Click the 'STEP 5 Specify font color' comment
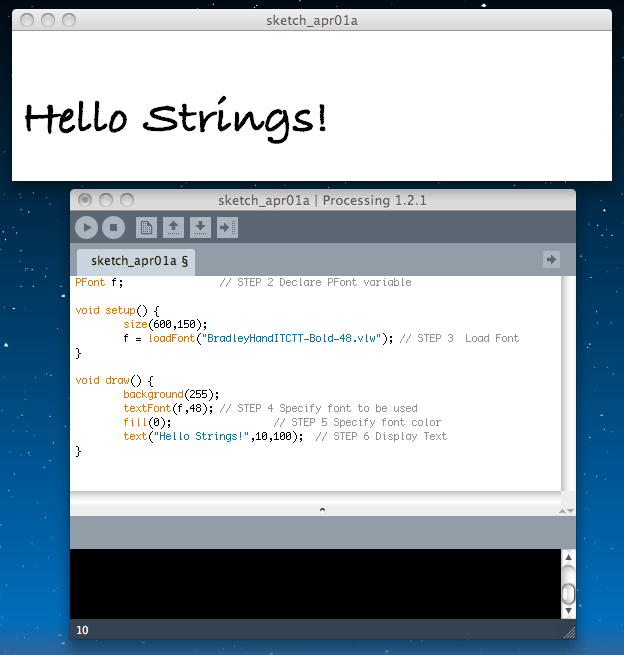The image size is (624, 655). click(357, 422)
